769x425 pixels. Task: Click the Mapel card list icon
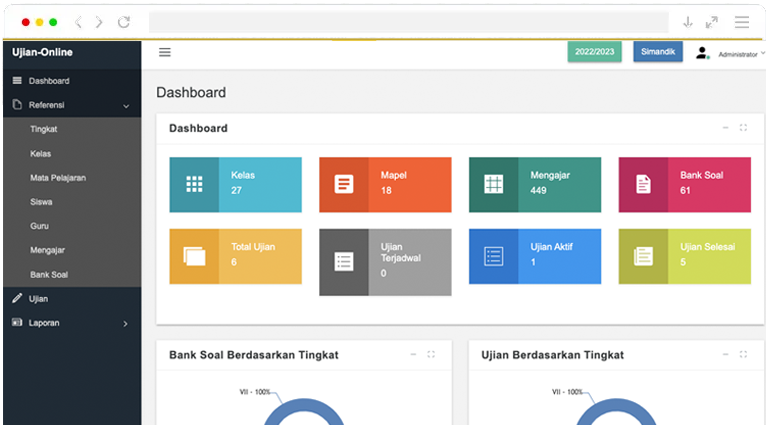pos(344,184)
